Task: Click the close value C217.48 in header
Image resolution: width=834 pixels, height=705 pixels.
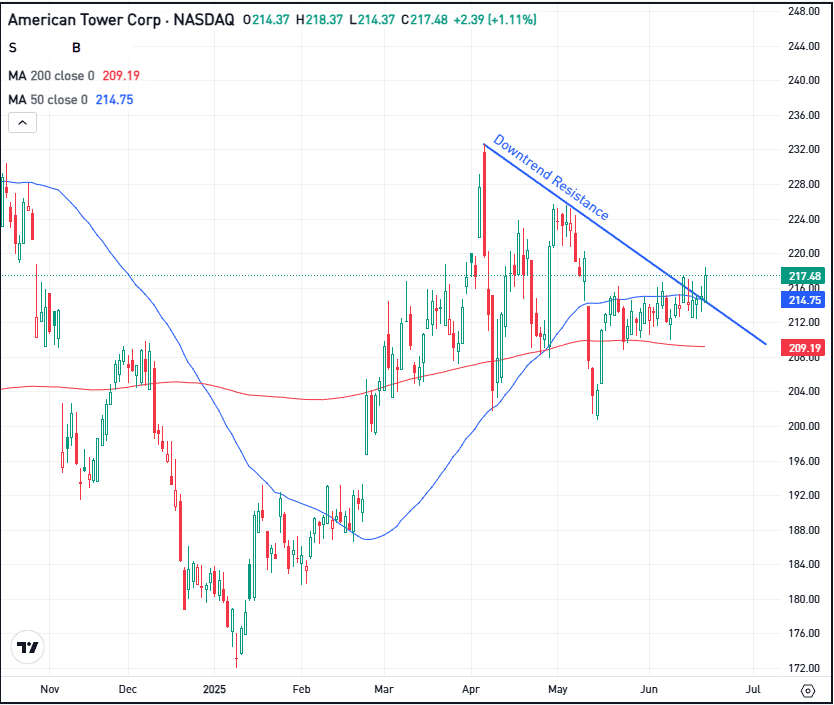Action: [x=424, y=20]
